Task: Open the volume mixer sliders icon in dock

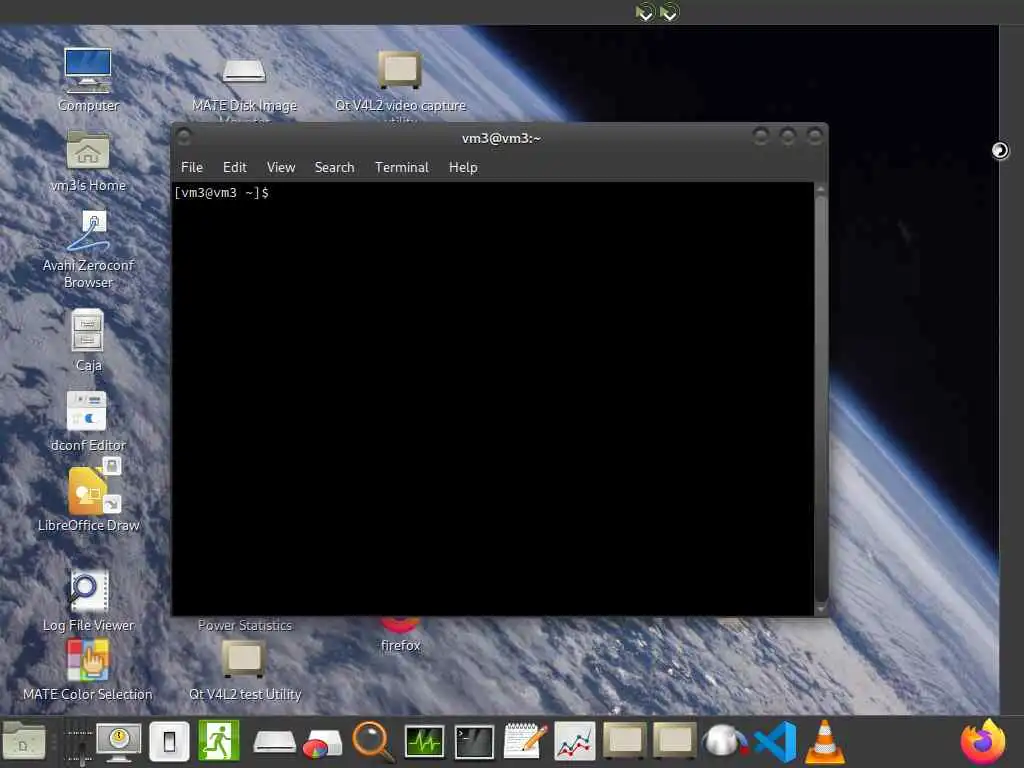Action: pyautogui.click(x=80, y=743)
